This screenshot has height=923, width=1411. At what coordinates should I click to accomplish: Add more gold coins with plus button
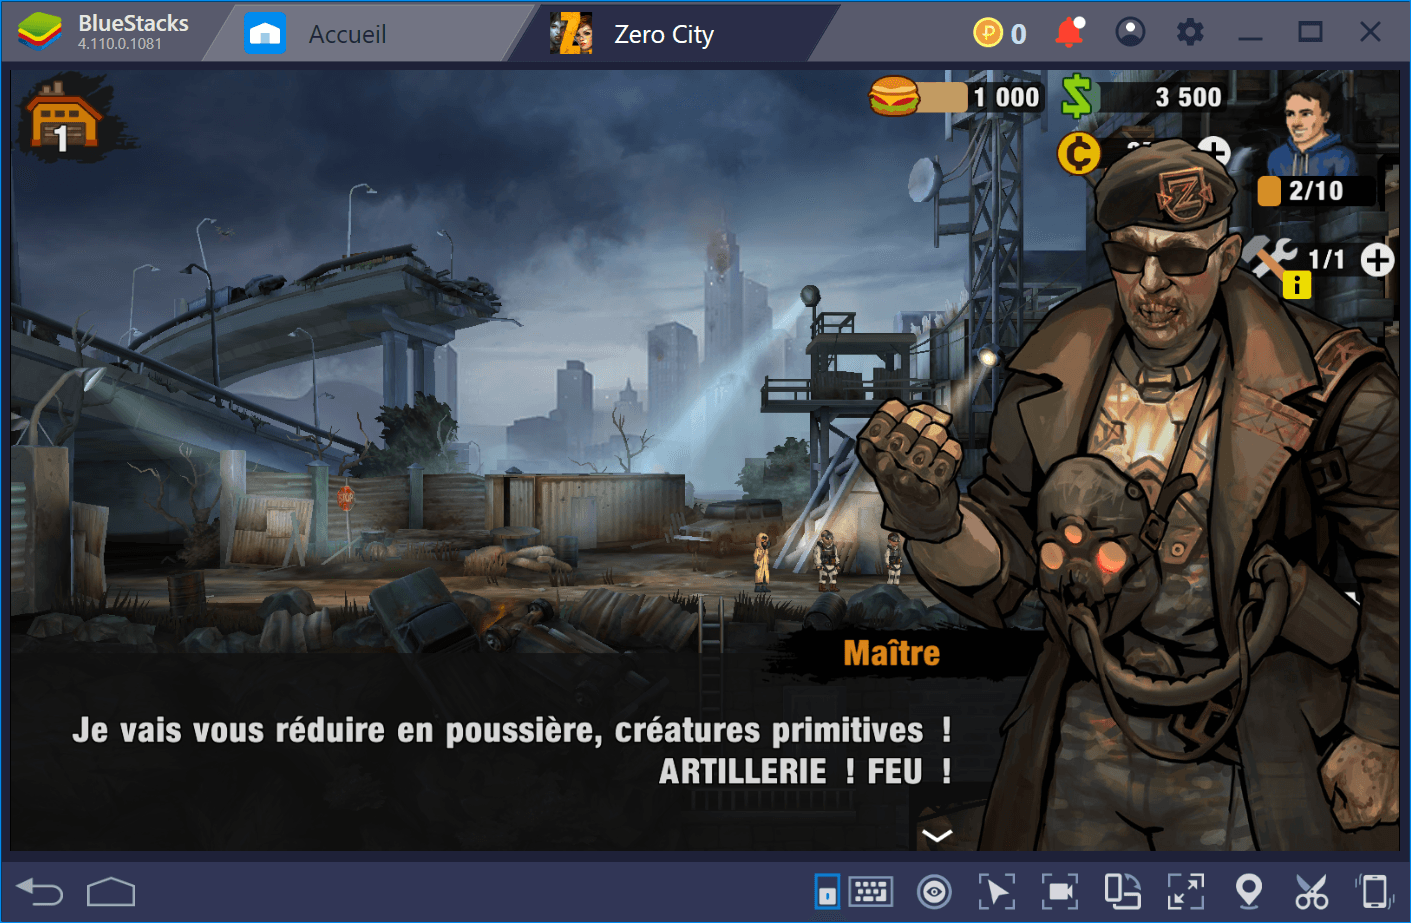tap(1214, 151)
